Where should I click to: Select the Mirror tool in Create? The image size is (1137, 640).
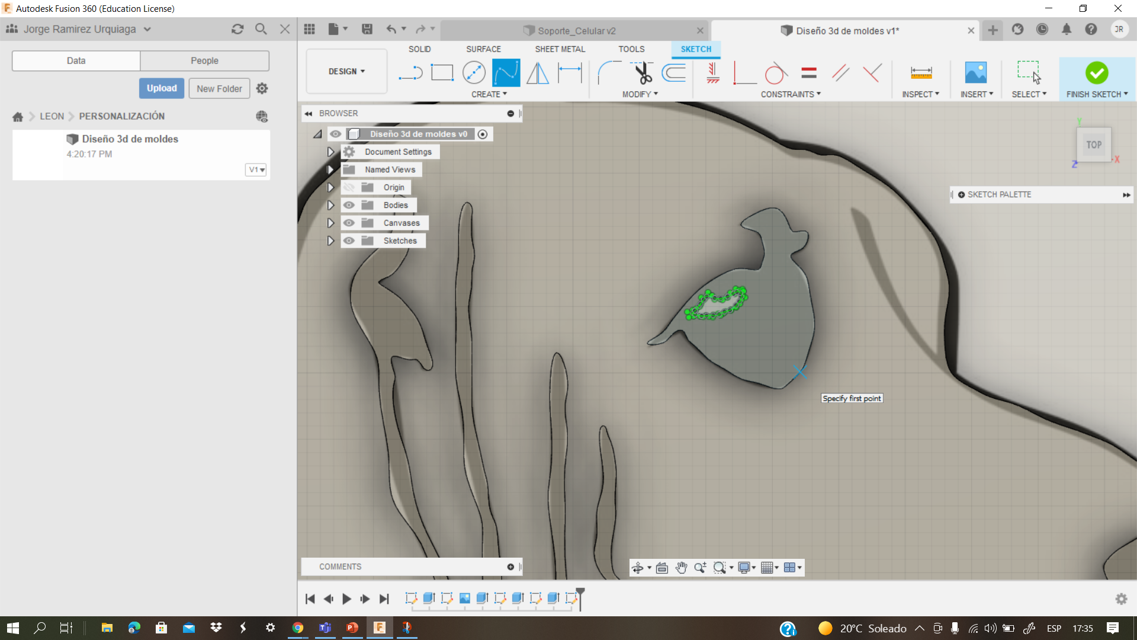click(x=538, y=73)
